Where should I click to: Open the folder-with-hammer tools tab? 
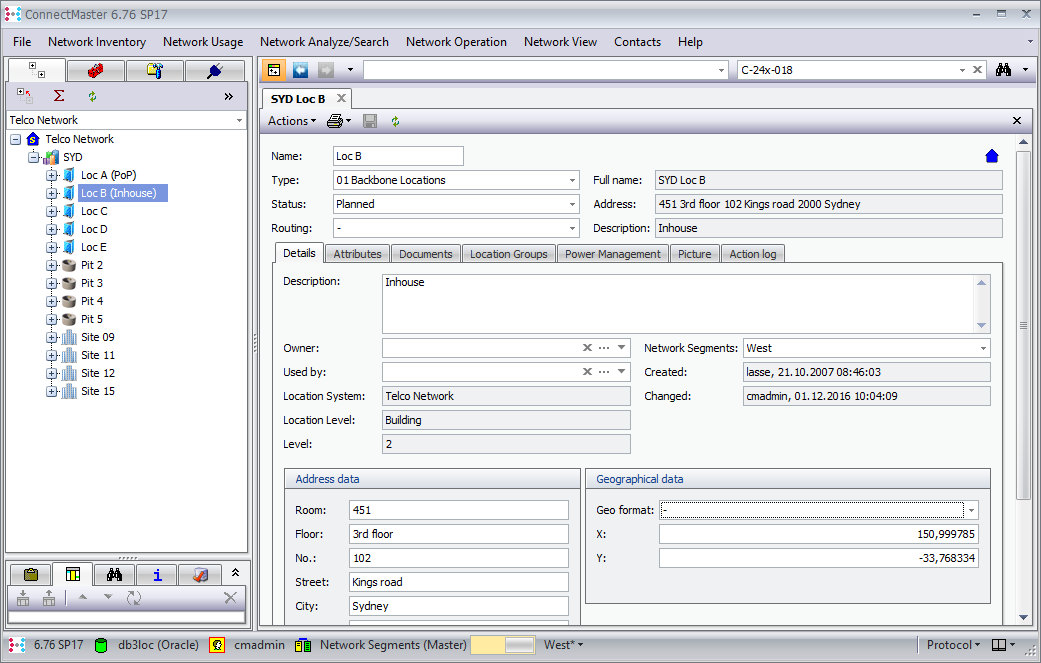click(155, 70)
